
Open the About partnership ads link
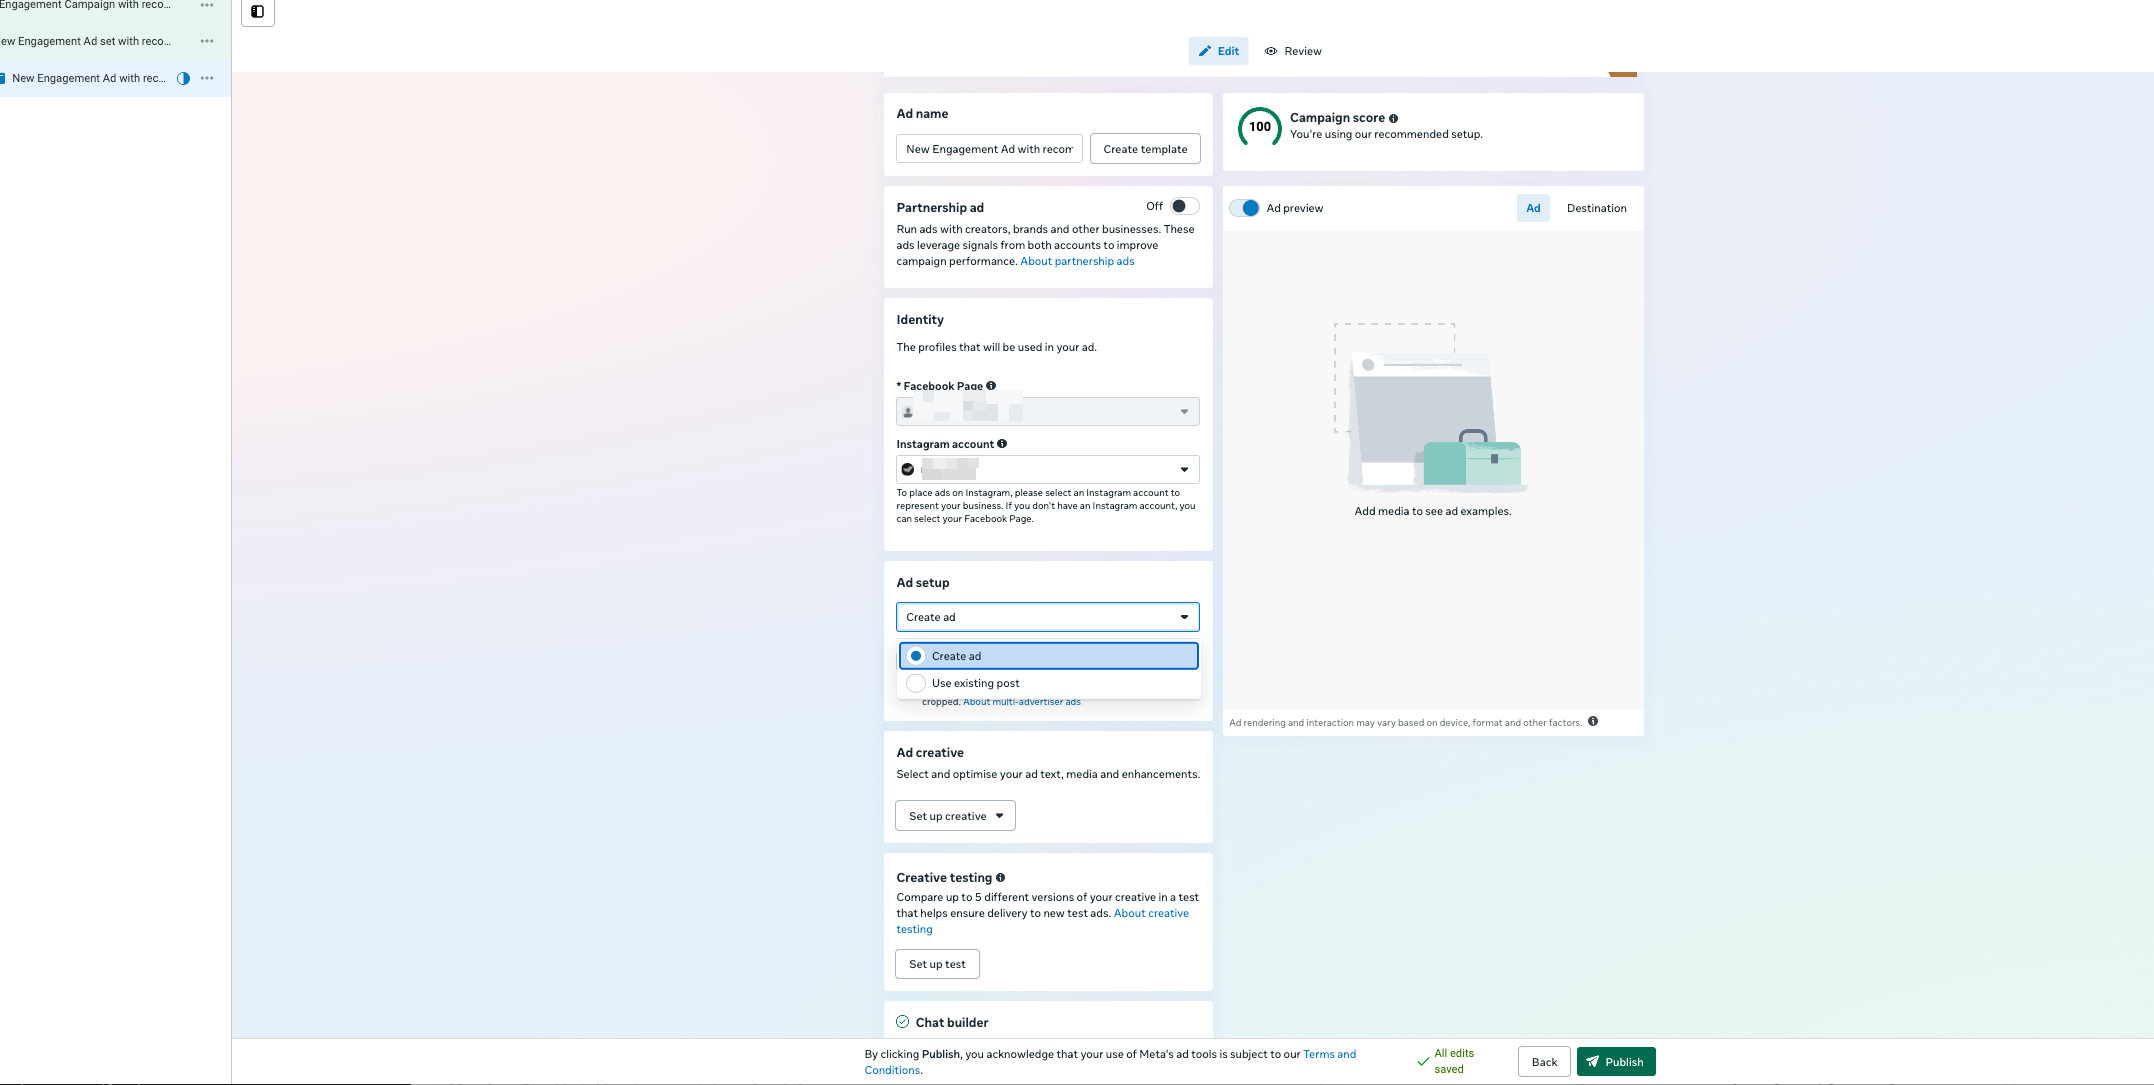pyautogui.click(x=1077, y=261)
